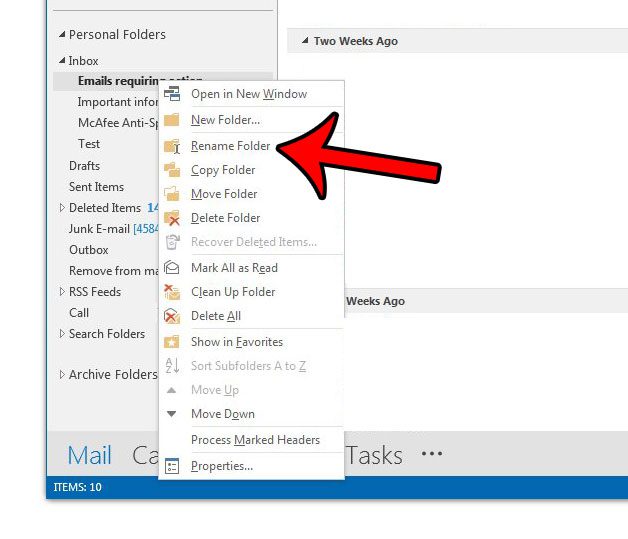Click the New Folder icon in menu
This screenshot has height=539, width=628.
(x=172, y=120)
